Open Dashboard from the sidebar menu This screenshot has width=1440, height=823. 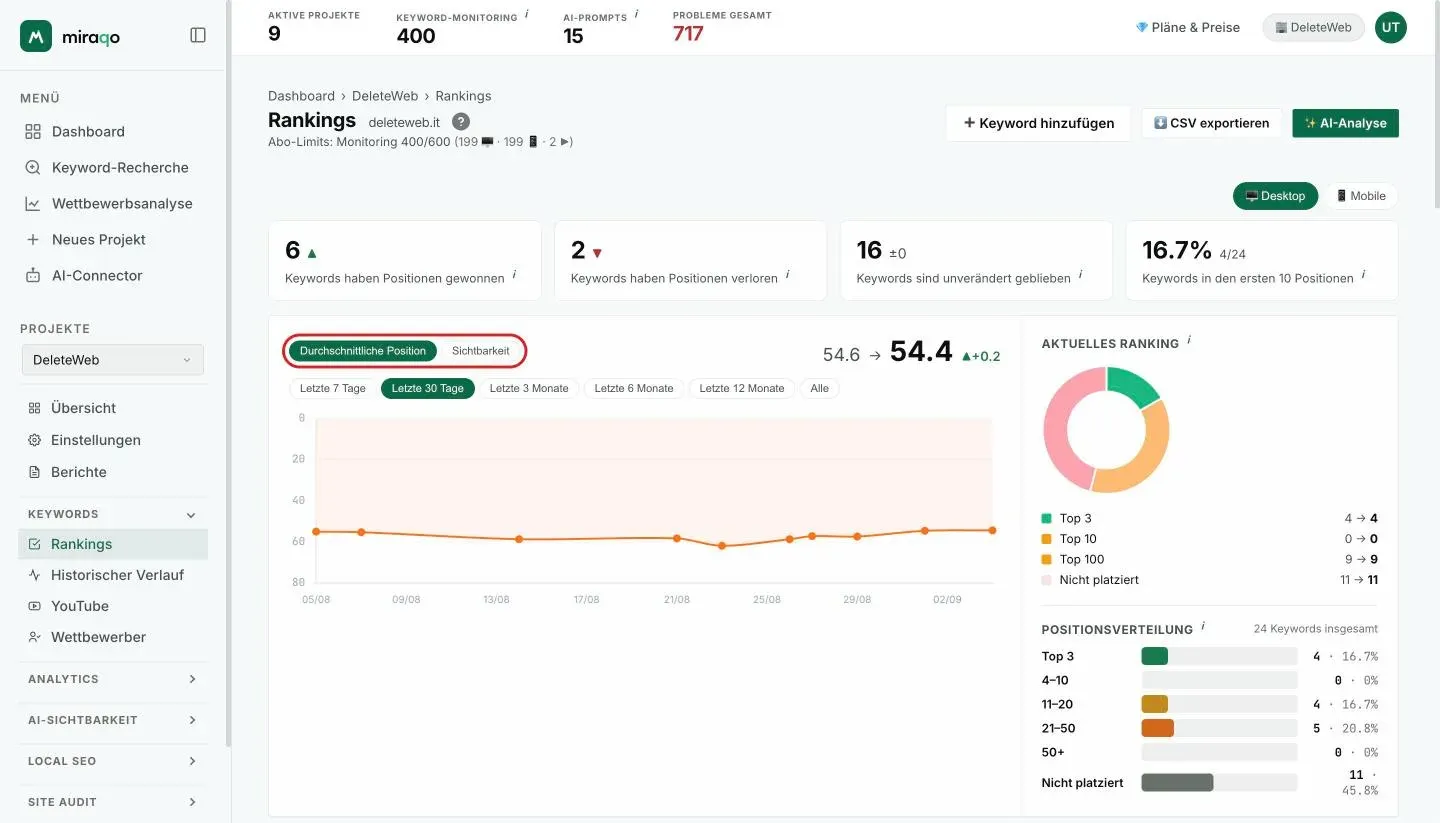[88, 131]
